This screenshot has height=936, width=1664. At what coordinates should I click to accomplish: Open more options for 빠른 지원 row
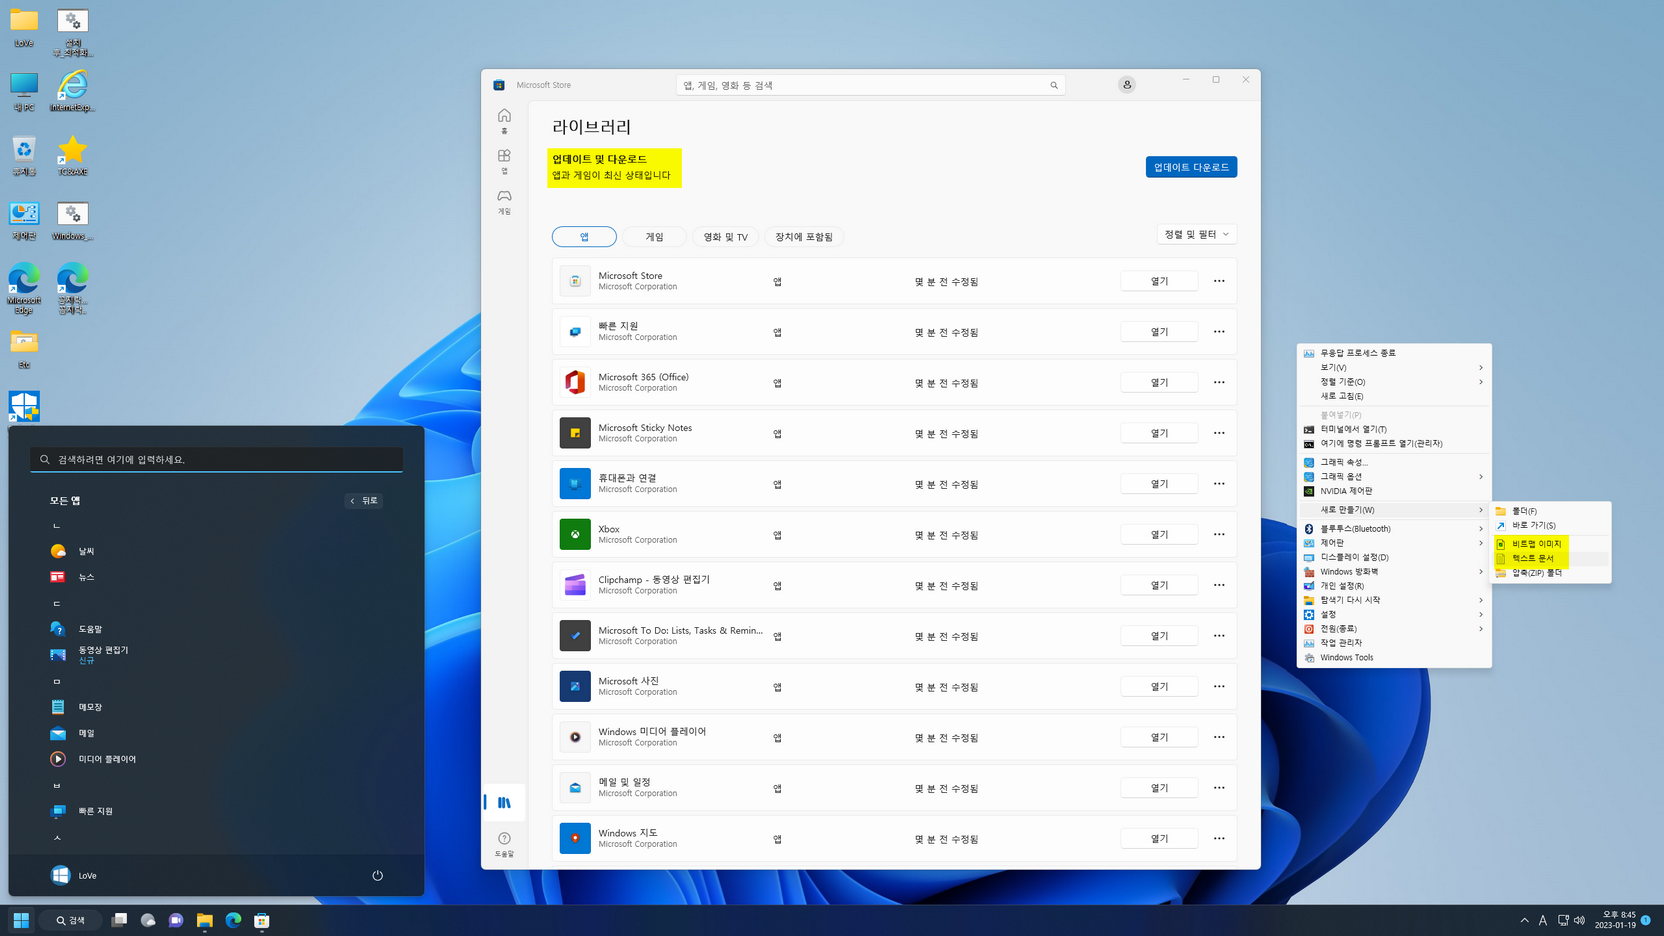(x=1219, y=332)
